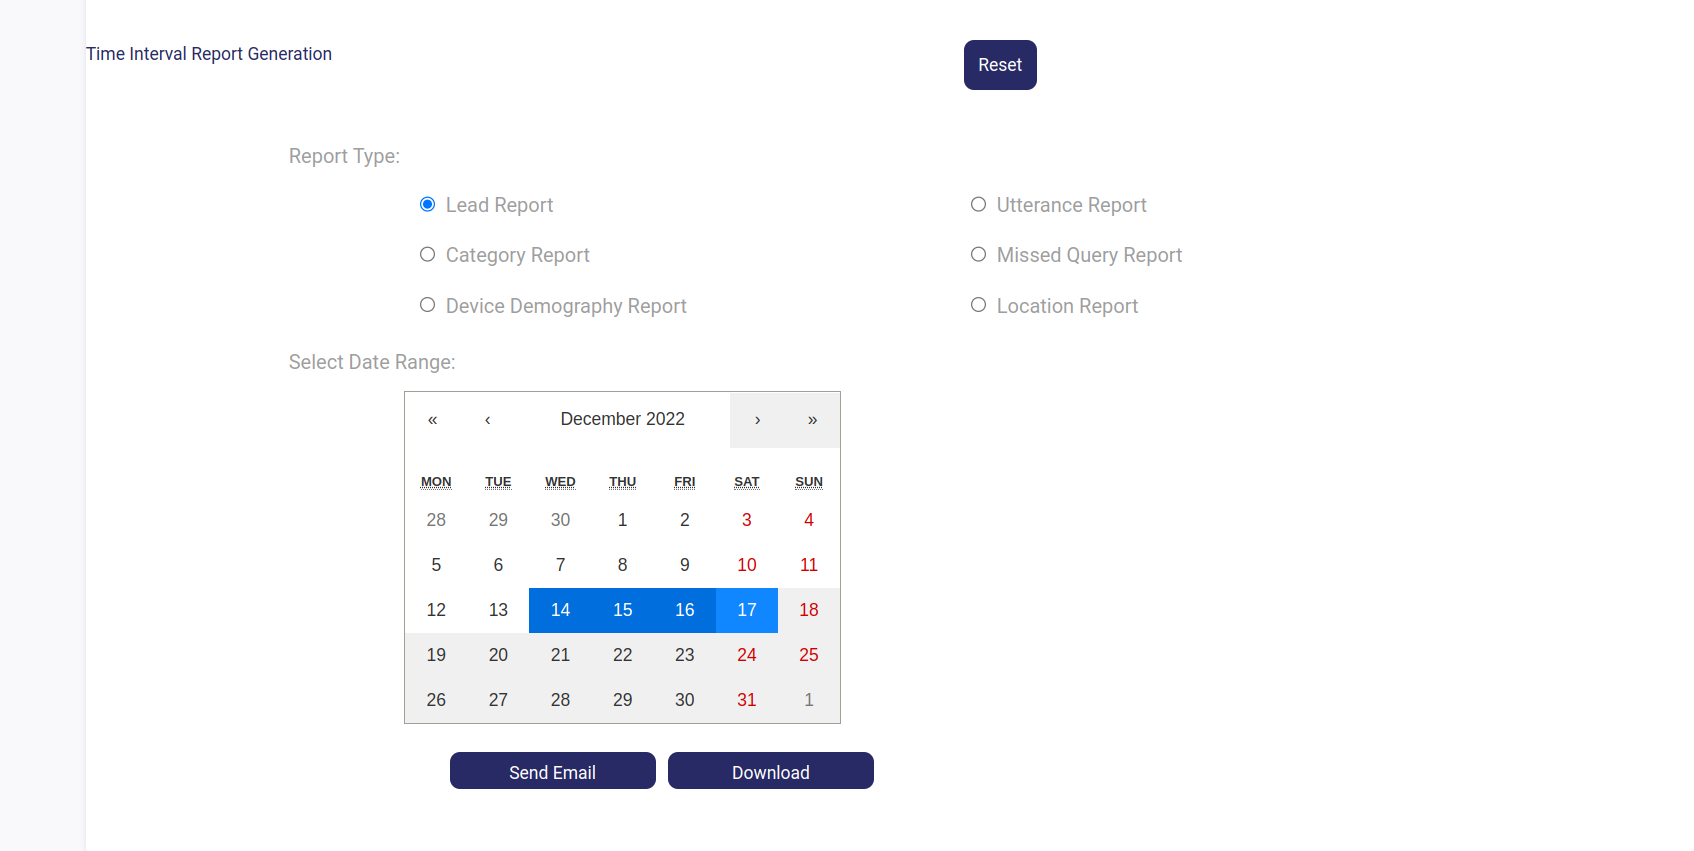
Task: Click the Send Email button
Action: click(x=552, y=771)
